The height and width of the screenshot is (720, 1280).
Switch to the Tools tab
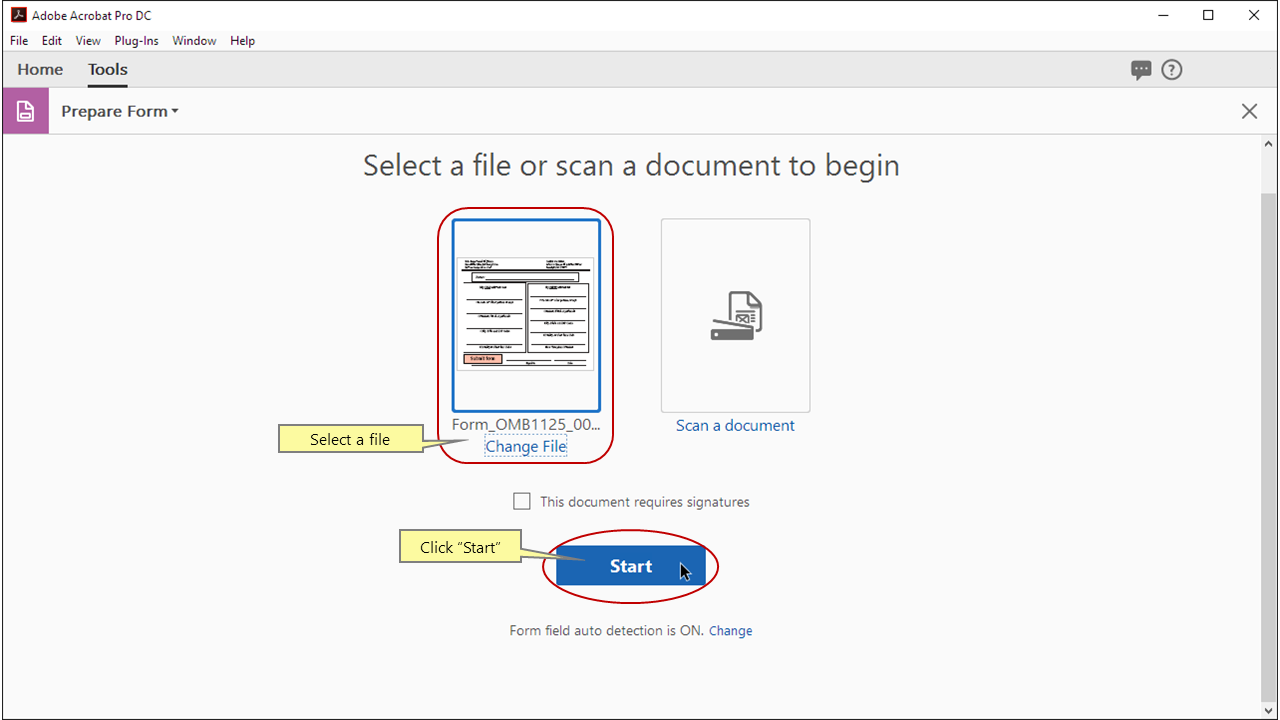point(107,69)
